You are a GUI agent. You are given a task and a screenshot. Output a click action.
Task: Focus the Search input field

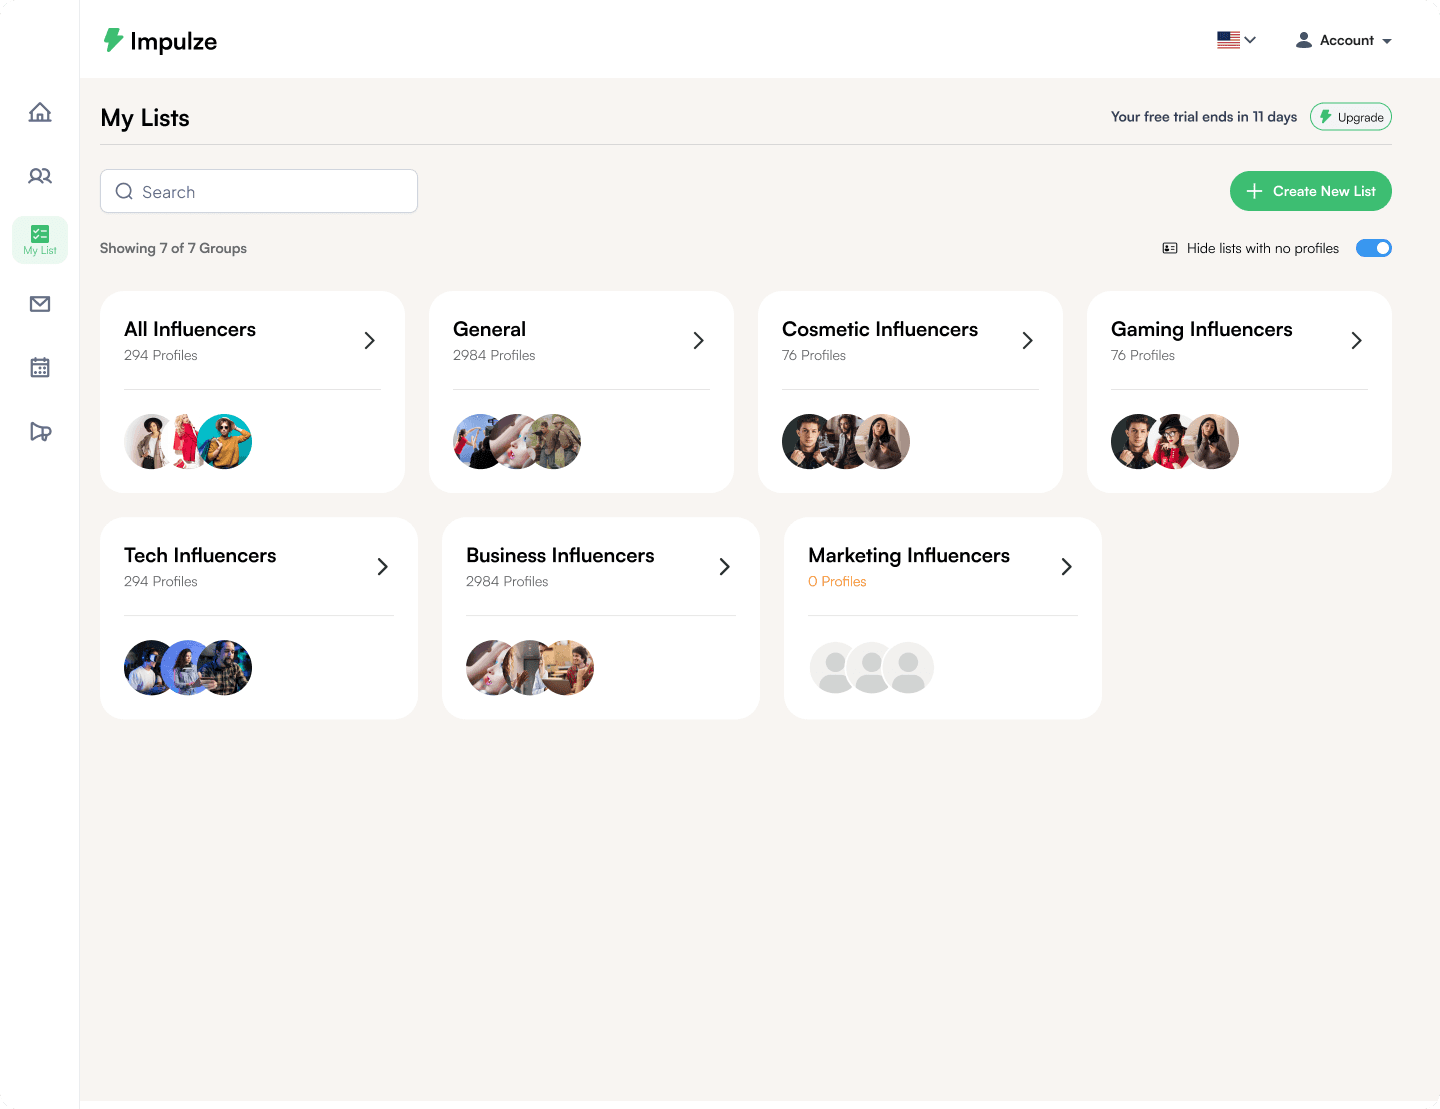259,191
